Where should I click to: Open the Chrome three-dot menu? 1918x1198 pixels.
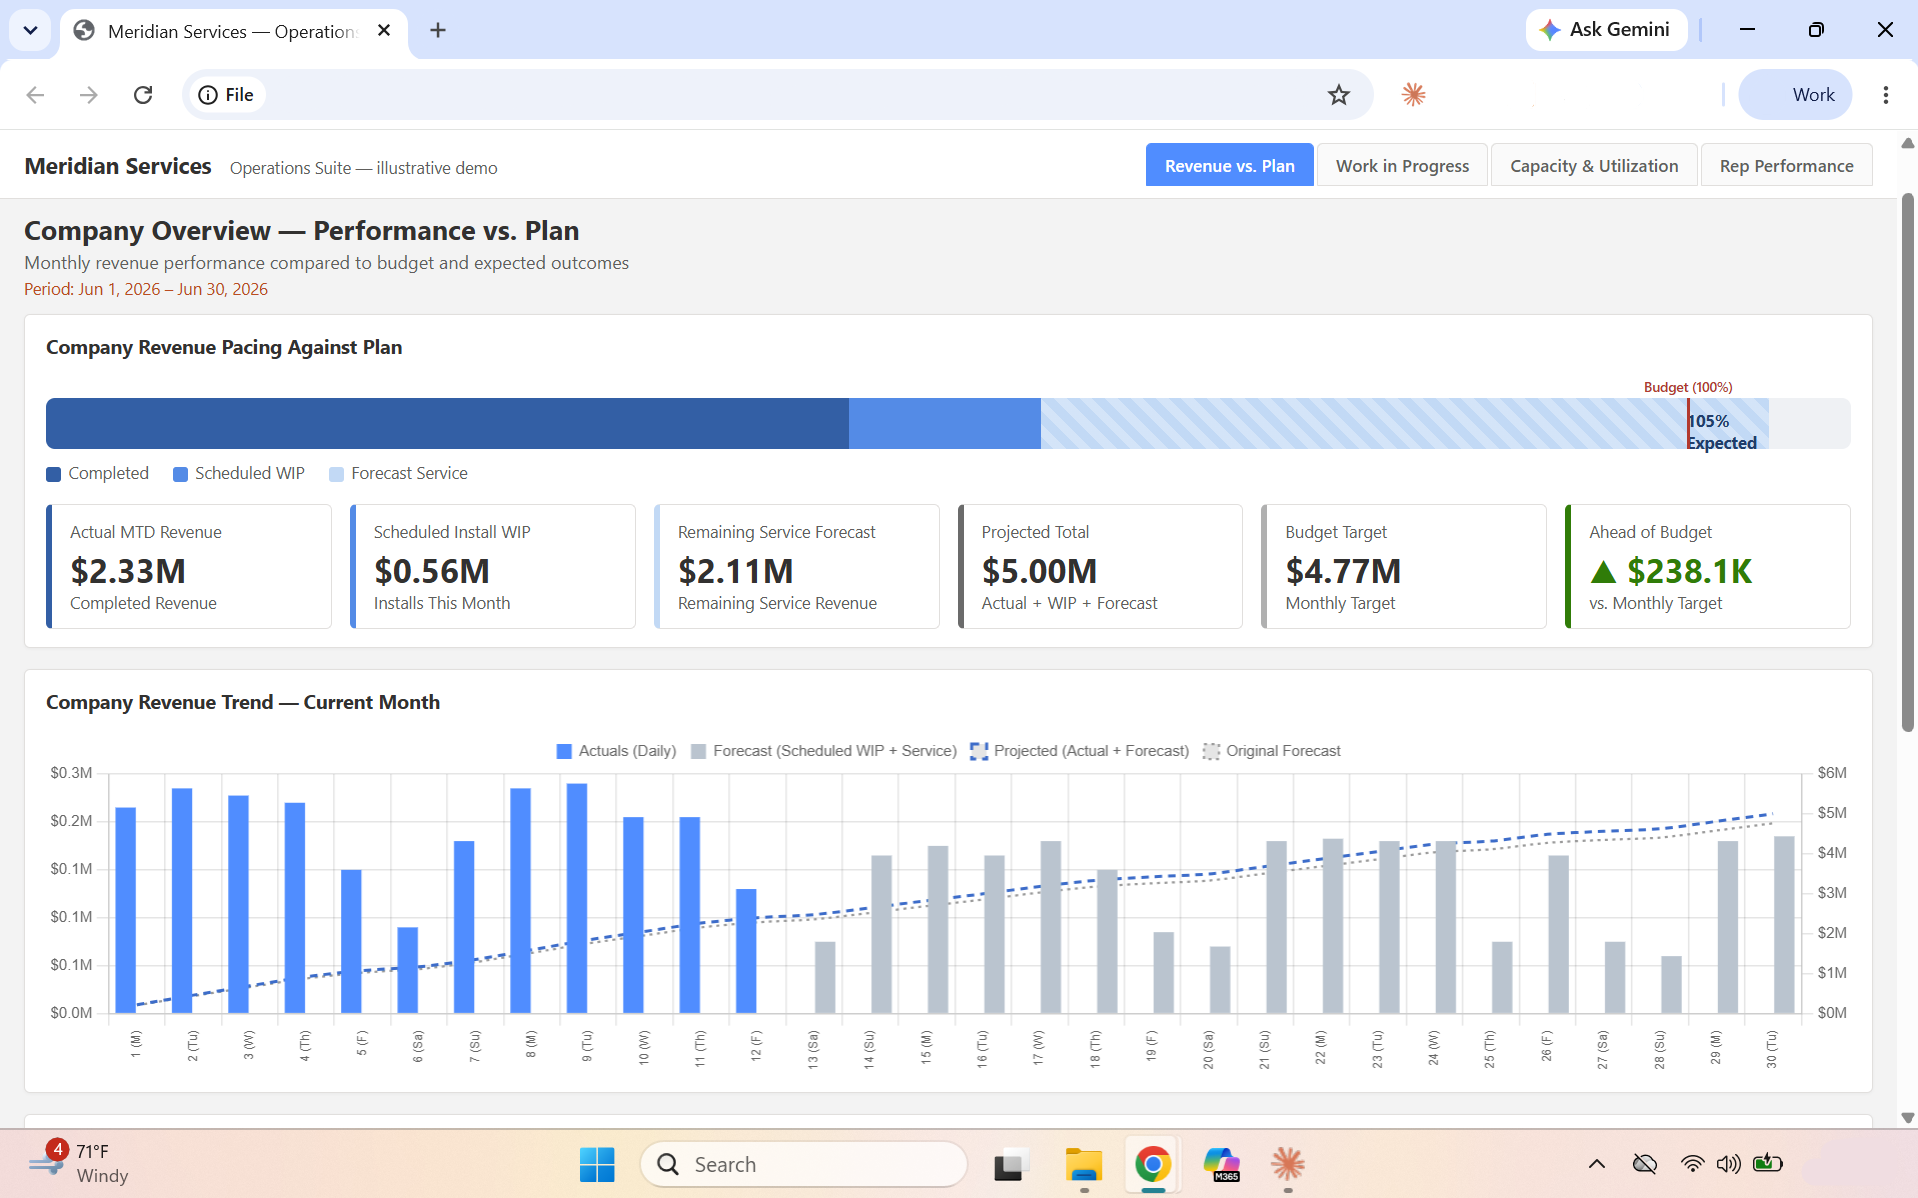(x=1885, y=95)
